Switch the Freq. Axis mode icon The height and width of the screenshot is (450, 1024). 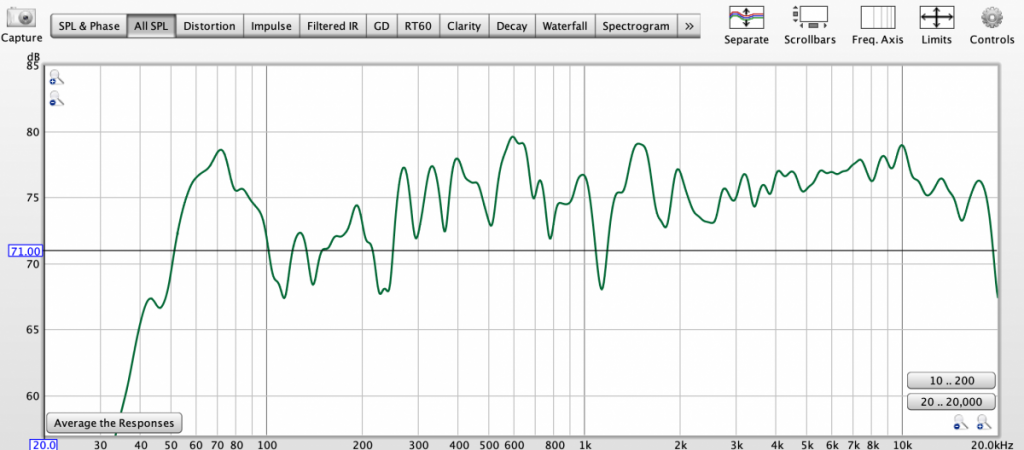[x=878, y=16]
